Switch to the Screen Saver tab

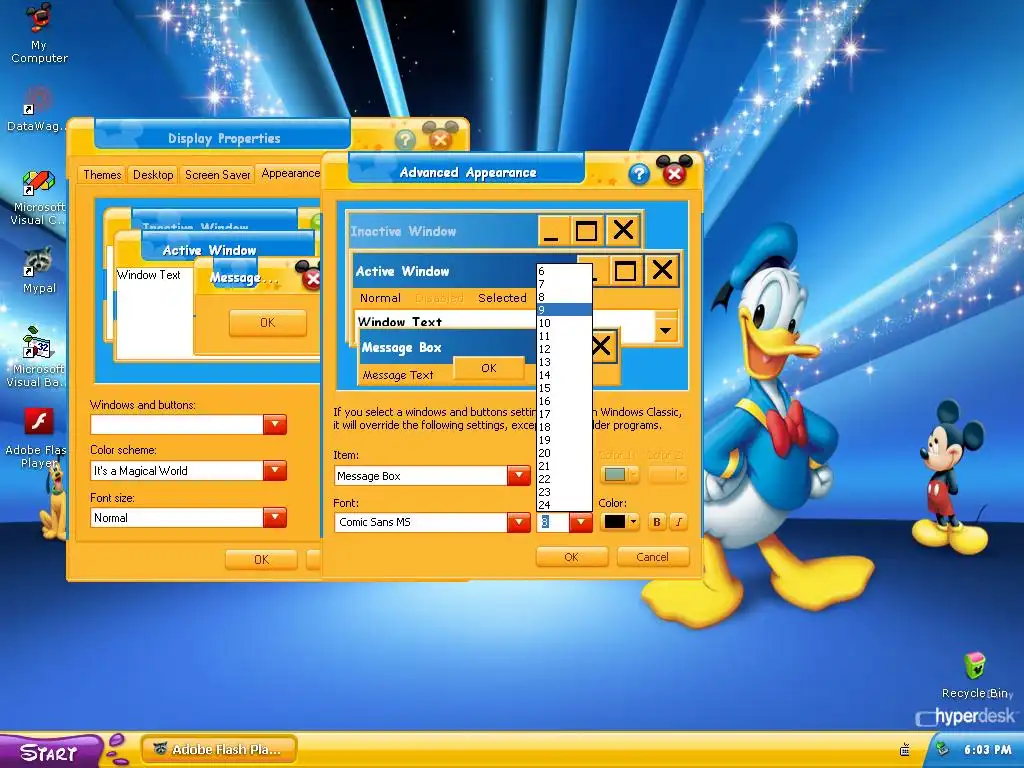(x=217, y=174)
